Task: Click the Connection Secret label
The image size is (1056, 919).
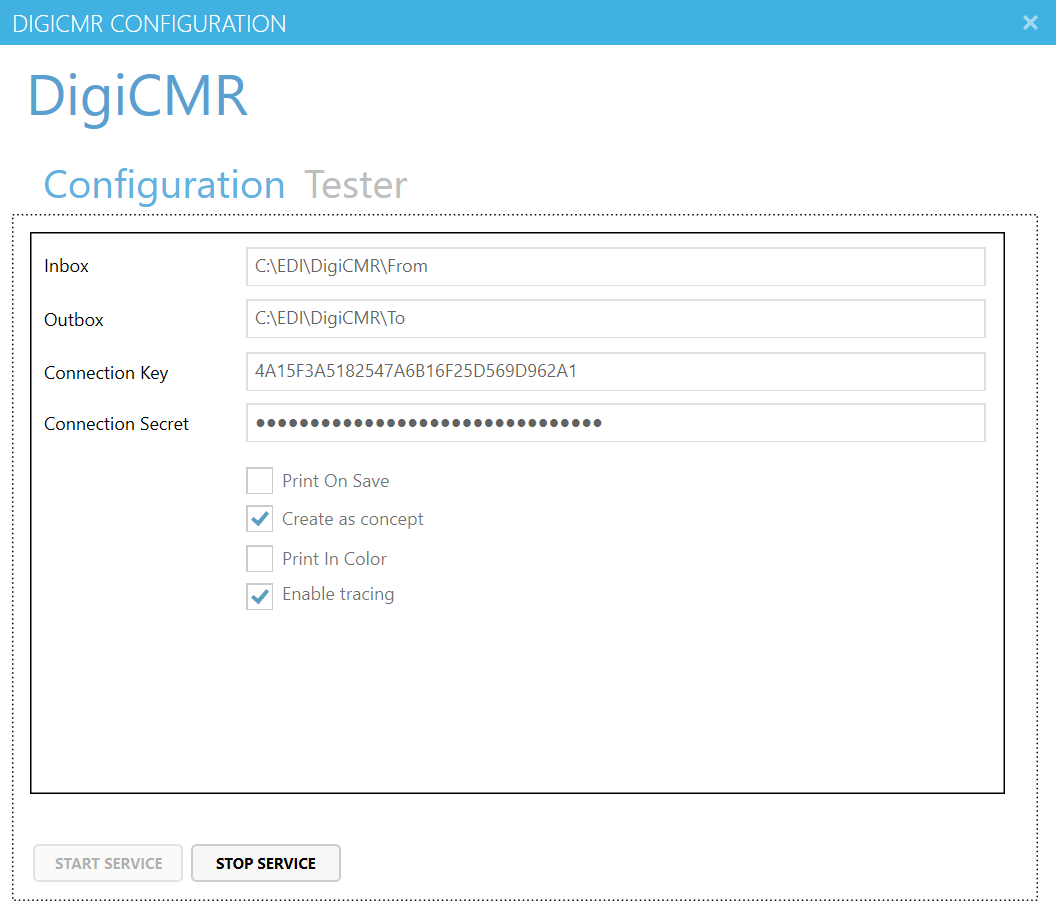Action: tap(116, 423)
